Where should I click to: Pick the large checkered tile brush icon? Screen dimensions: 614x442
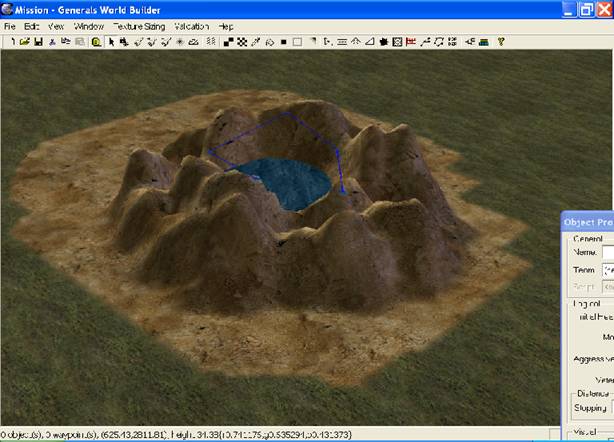pos(228,41)
